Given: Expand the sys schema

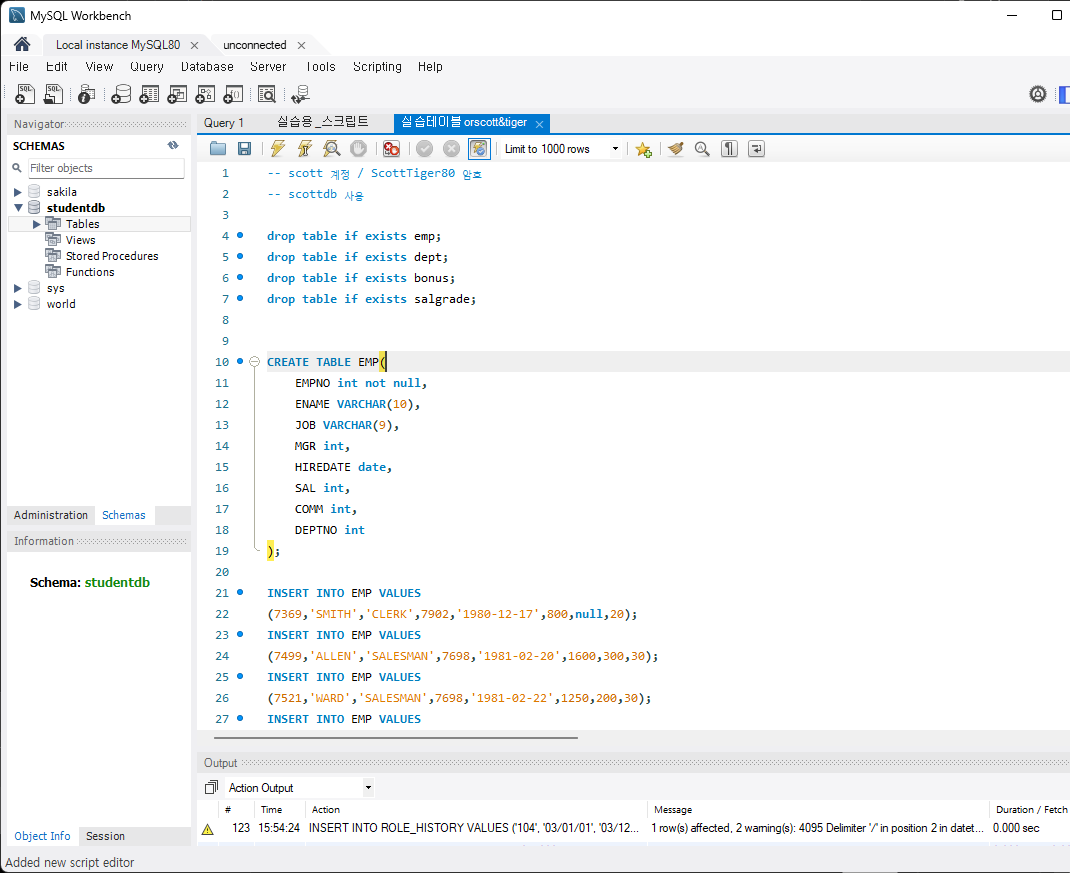Looking at the screenshot, I should tap(18, 288).
